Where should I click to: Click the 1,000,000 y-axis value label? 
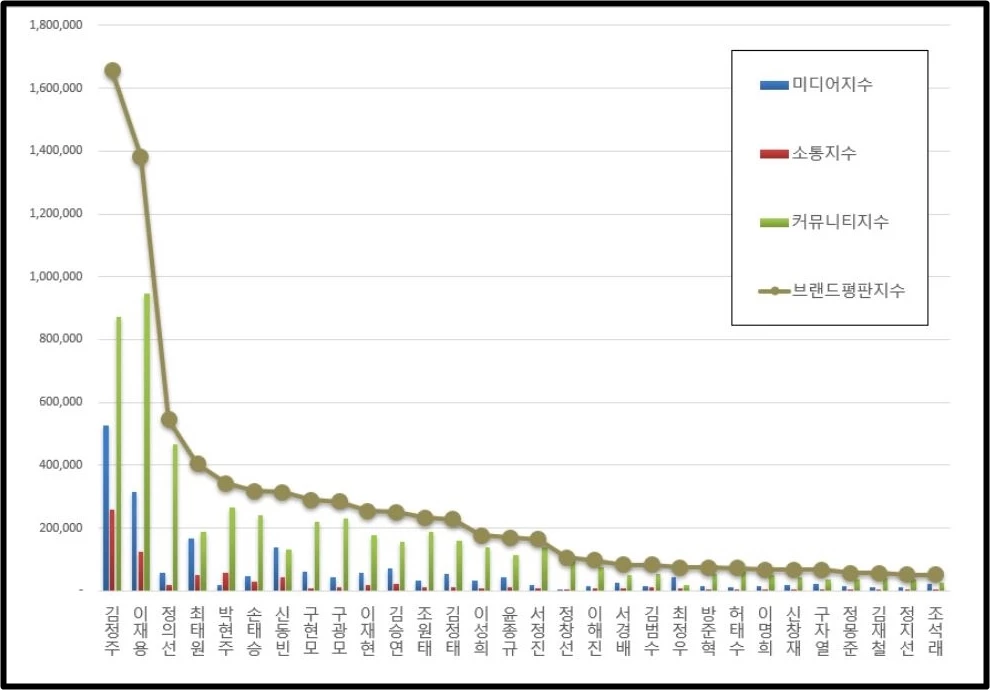(x=55, y=276)
